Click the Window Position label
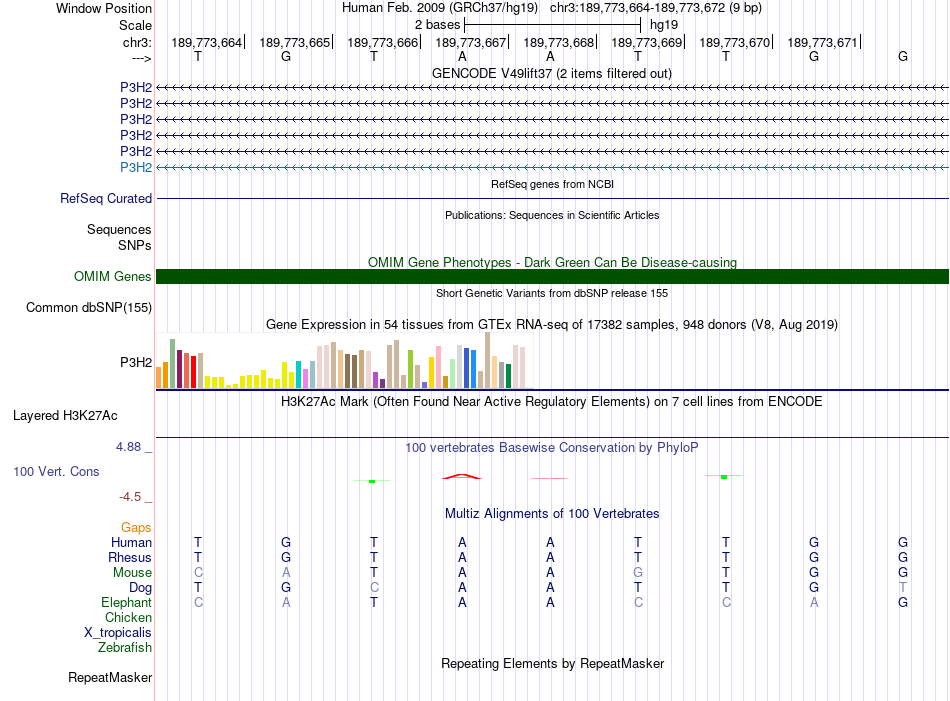Viewport: 950px width, 701px height. coord(104,8)
